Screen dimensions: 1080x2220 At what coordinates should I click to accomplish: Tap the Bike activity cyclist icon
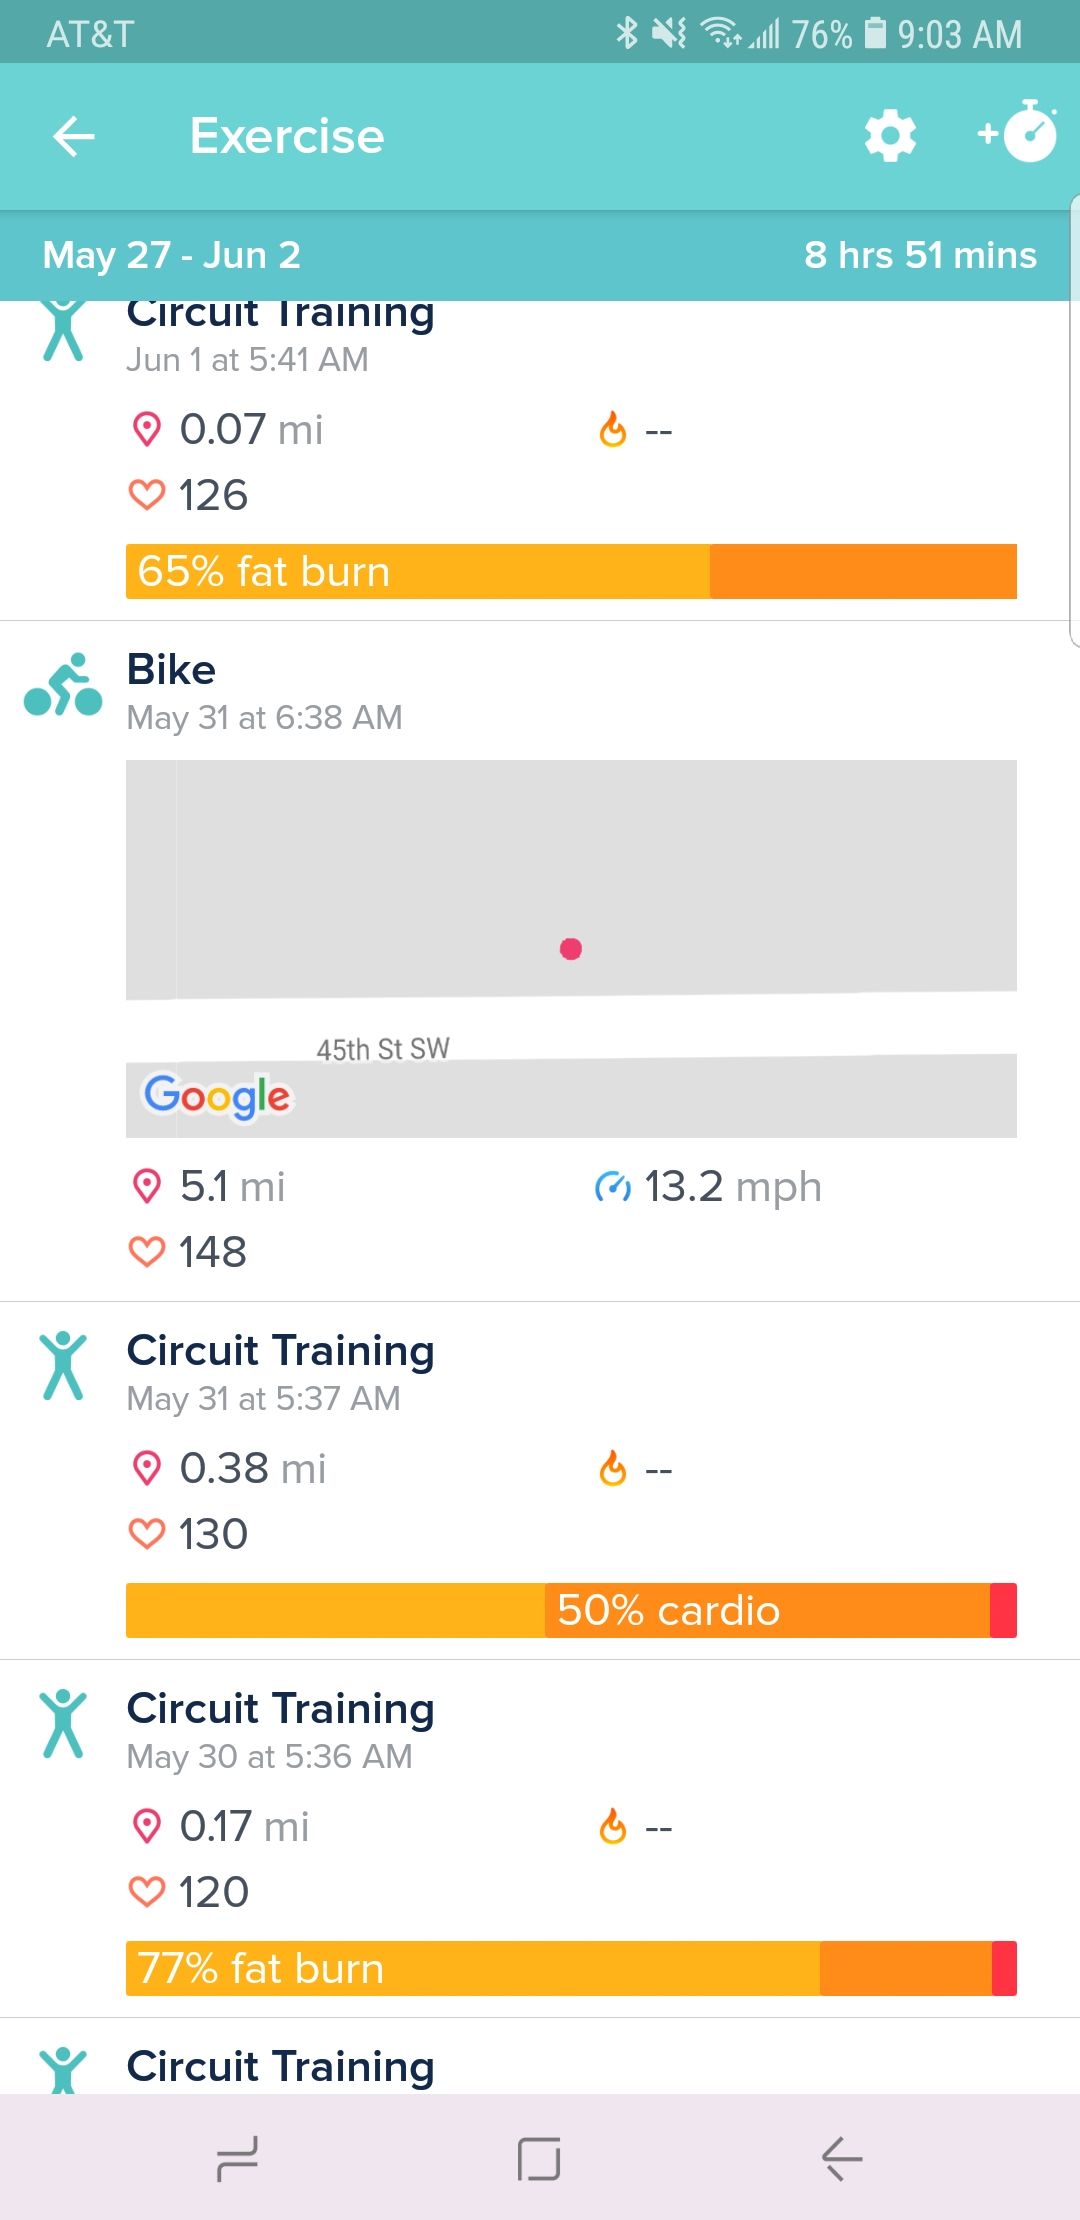[63, 686]
